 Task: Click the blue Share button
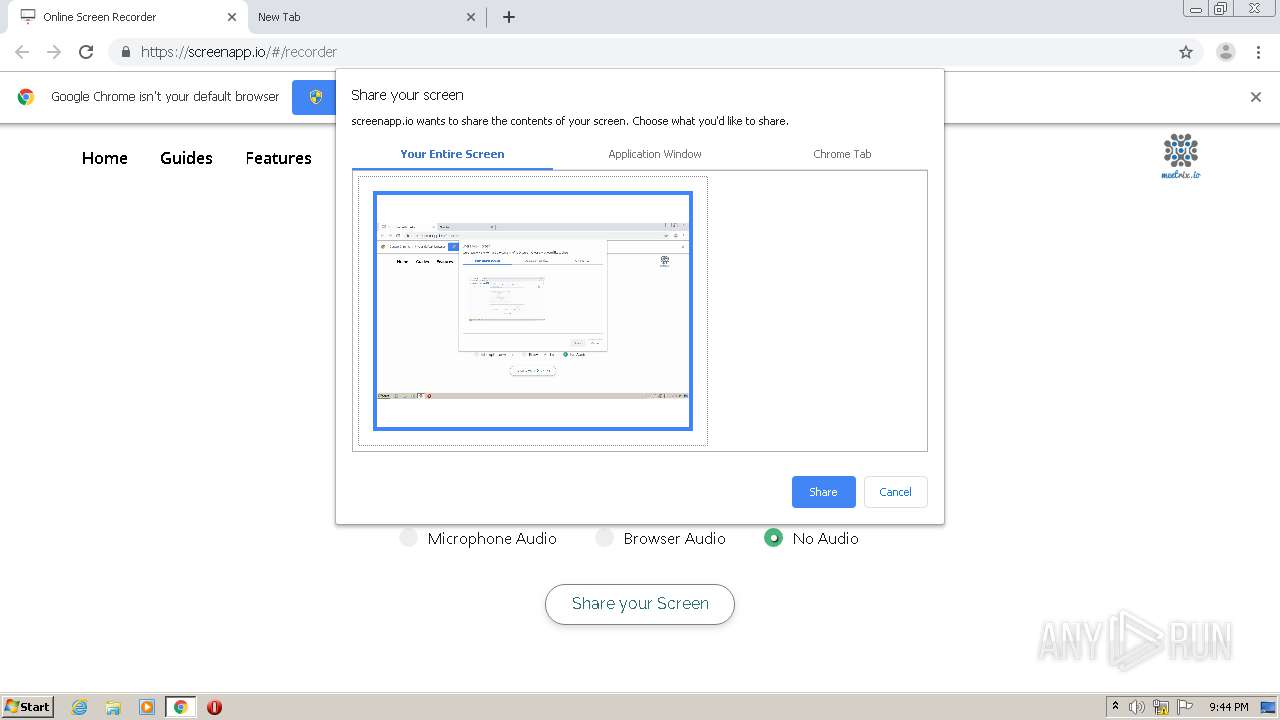[x=824, y=492]
